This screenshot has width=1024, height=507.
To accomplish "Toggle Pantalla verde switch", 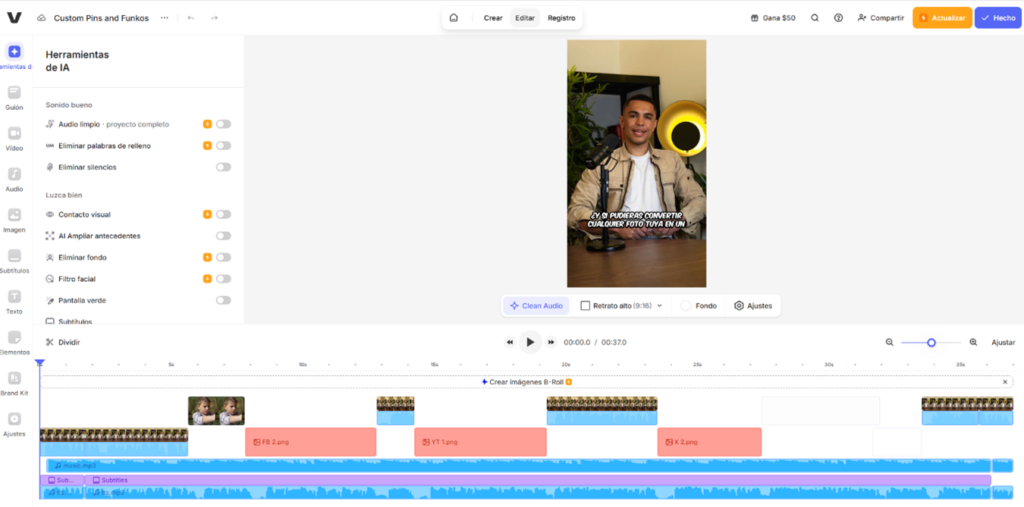I will tap(223, 301).
